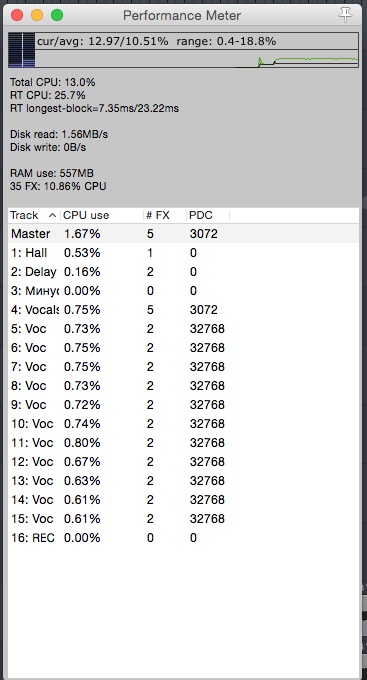
Task: Click the CPU usage history graph
Action: (x=197, y=59)
